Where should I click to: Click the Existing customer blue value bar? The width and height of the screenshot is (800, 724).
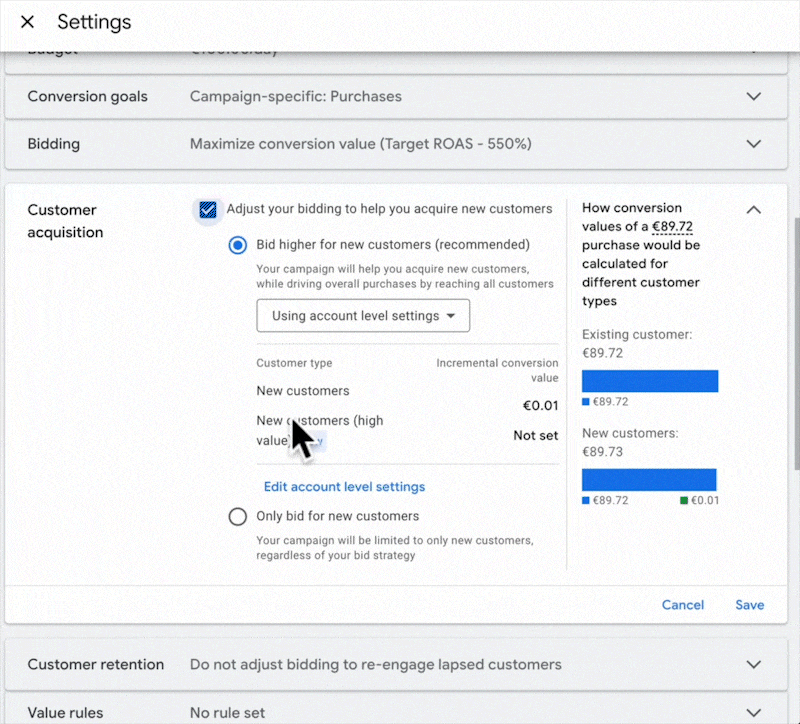coord(650,381)
